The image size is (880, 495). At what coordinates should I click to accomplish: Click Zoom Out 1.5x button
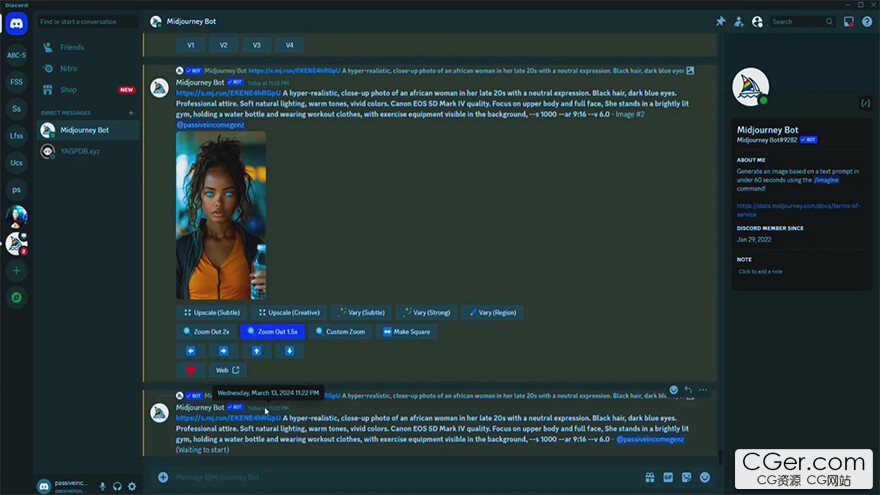click(273, 332)
